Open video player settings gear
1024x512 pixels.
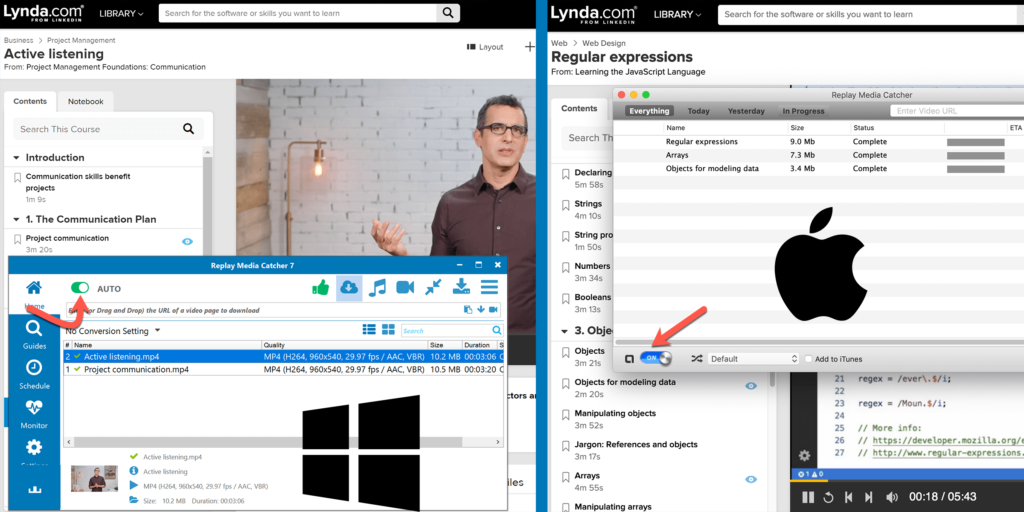[x=804, y=455]
